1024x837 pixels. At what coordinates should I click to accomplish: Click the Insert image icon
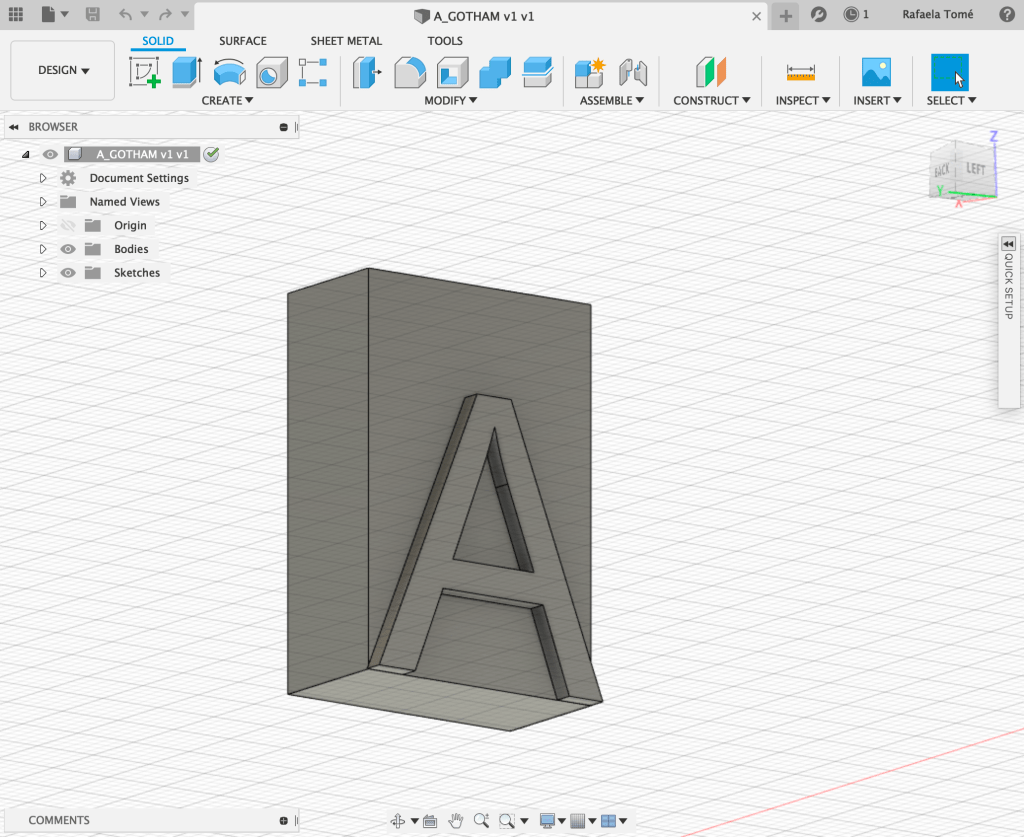pyautogui.click(x=876, y=73)
